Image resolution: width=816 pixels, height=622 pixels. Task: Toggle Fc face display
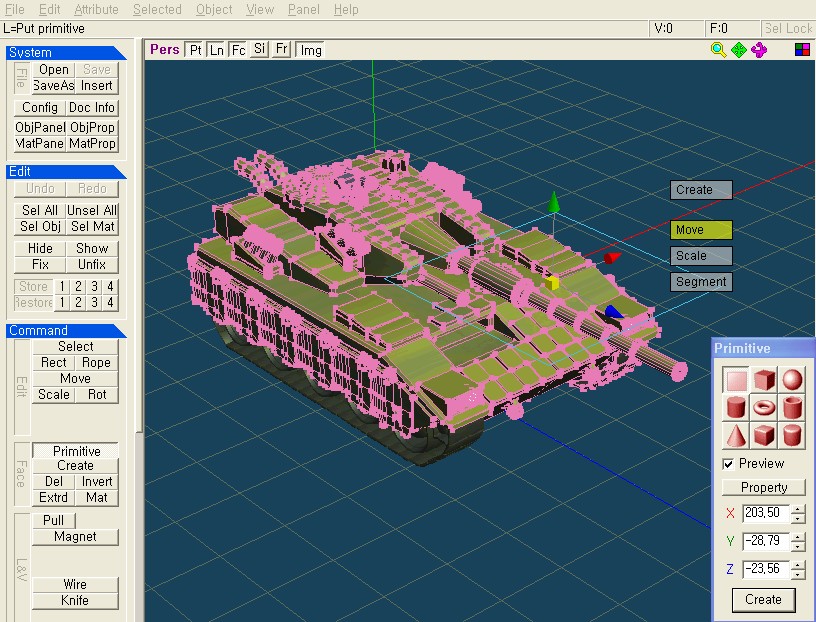coord(238,50)
